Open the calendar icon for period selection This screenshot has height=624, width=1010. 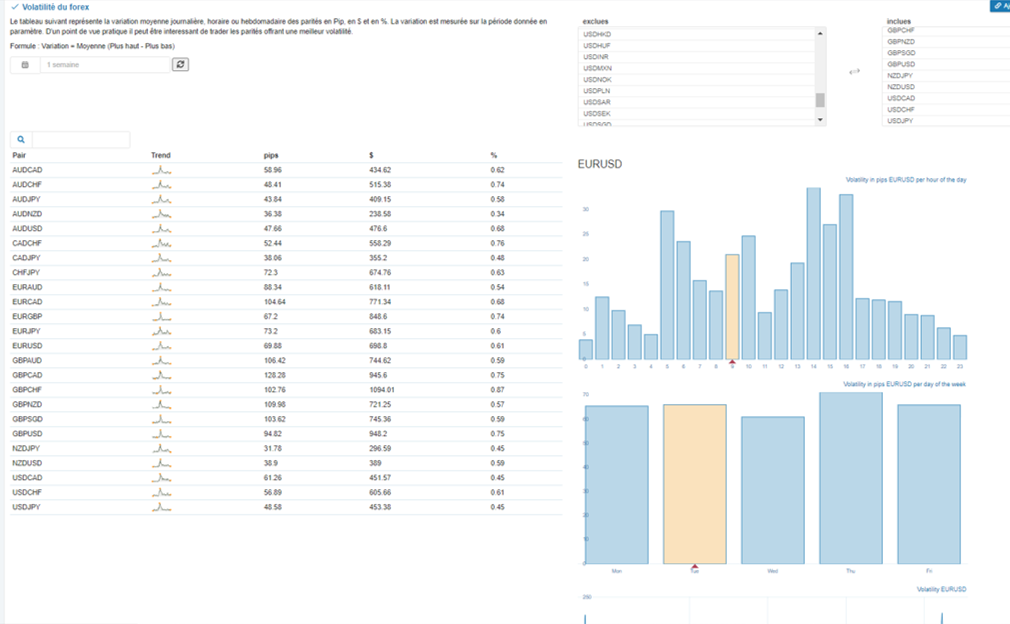click(x=25, y=65)
